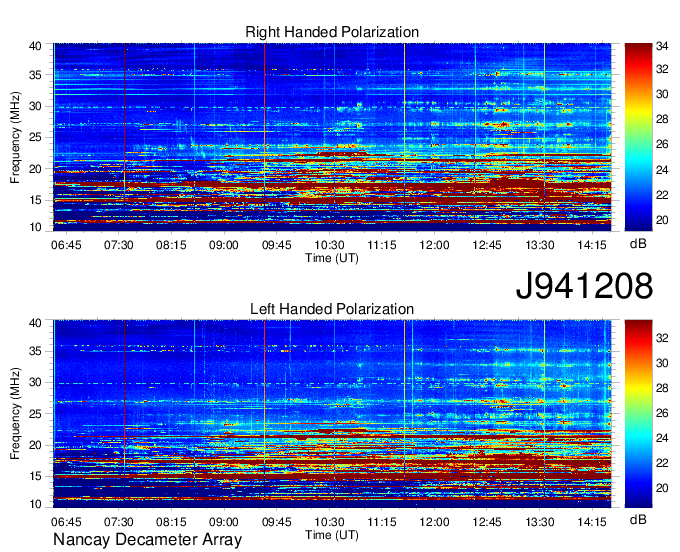This screenshot has height=552, width=680.
Task: Click the "10" frequency tick of Right Handed plot
Action: coord(36,227)
